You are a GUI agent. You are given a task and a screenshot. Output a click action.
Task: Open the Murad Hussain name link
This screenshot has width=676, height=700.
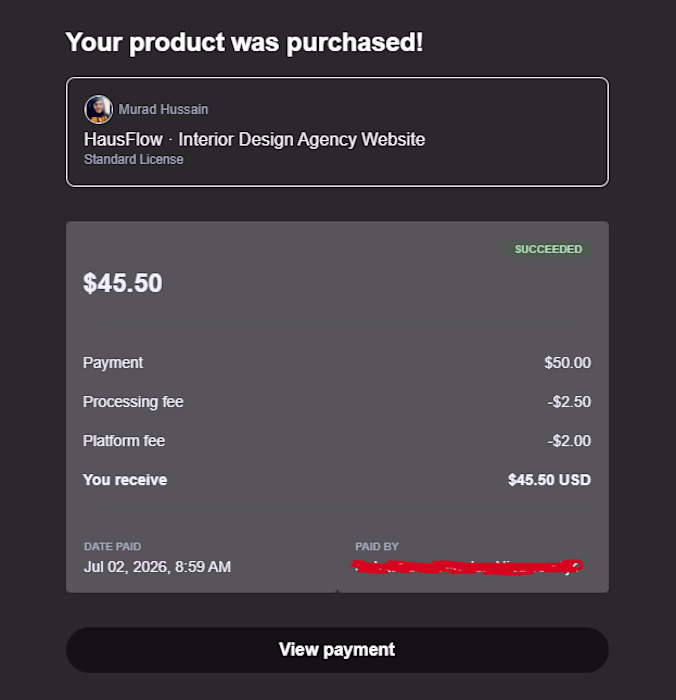[x=163, y=109]
